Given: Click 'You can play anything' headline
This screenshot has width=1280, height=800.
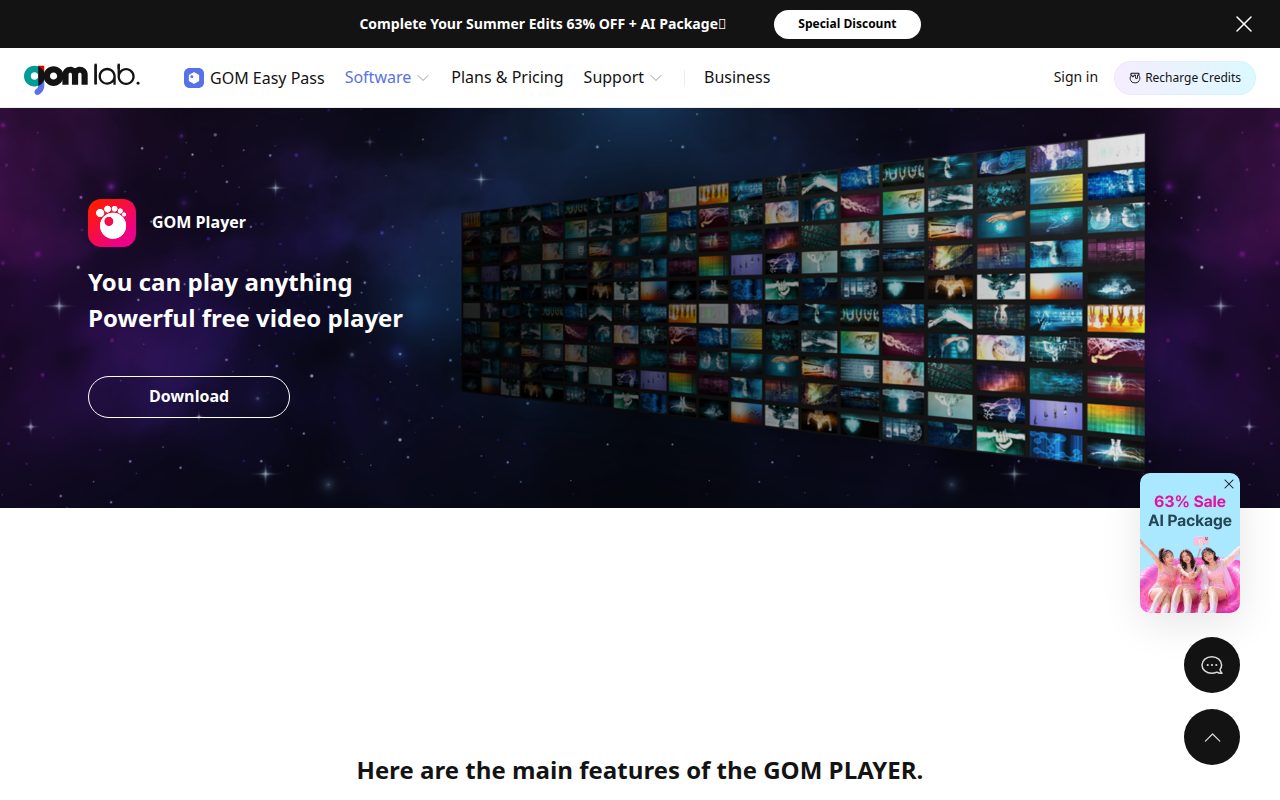Looking at the screenshot, I should 220,283.
